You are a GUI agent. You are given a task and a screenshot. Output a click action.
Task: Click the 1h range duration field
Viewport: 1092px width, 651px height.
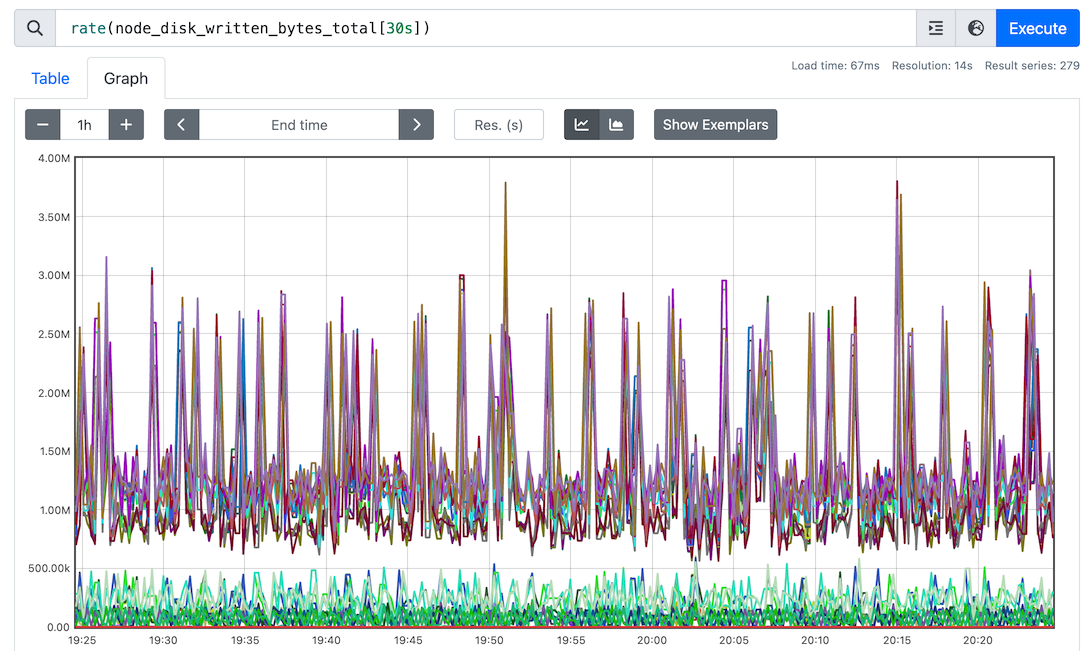[x=85, y=125]
